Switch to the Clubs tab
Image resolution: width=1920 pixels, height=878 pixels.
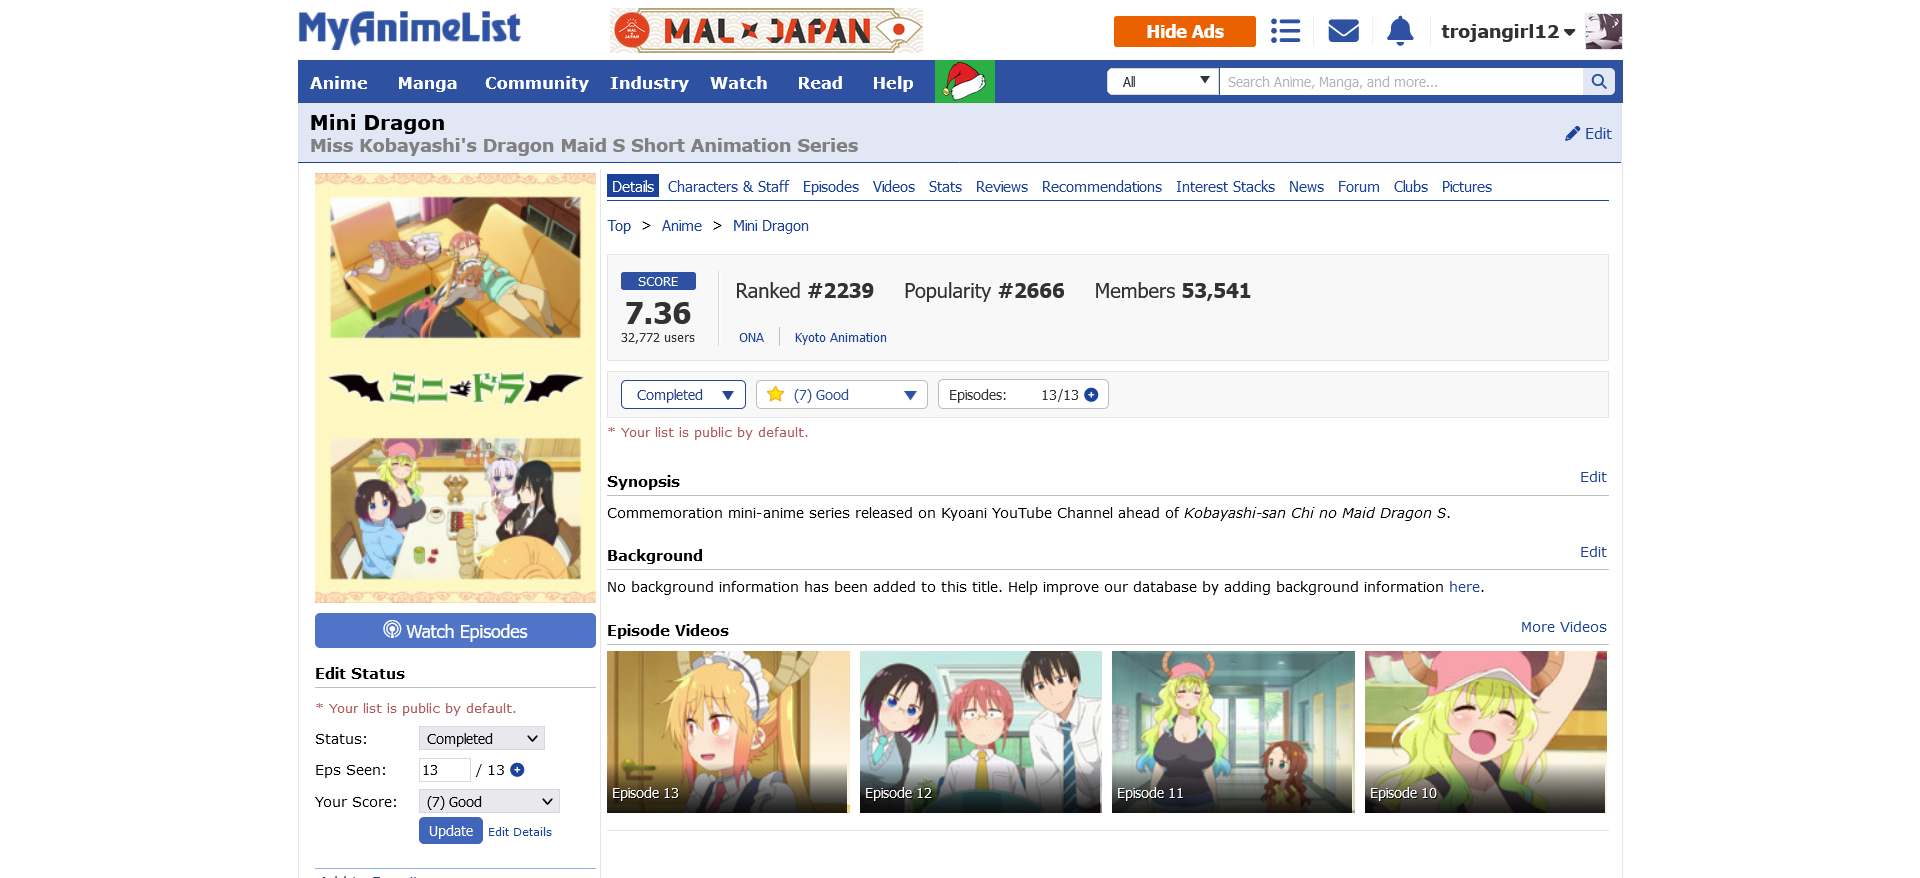1411,187
